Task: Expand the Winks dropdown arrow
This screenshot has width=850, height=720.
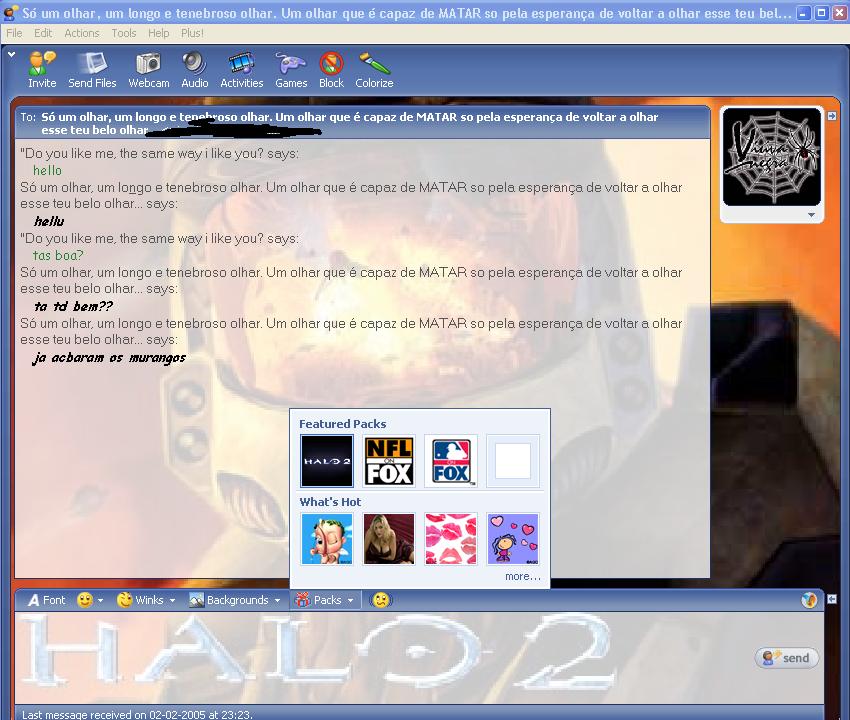Action: click(x=172, y=601)
